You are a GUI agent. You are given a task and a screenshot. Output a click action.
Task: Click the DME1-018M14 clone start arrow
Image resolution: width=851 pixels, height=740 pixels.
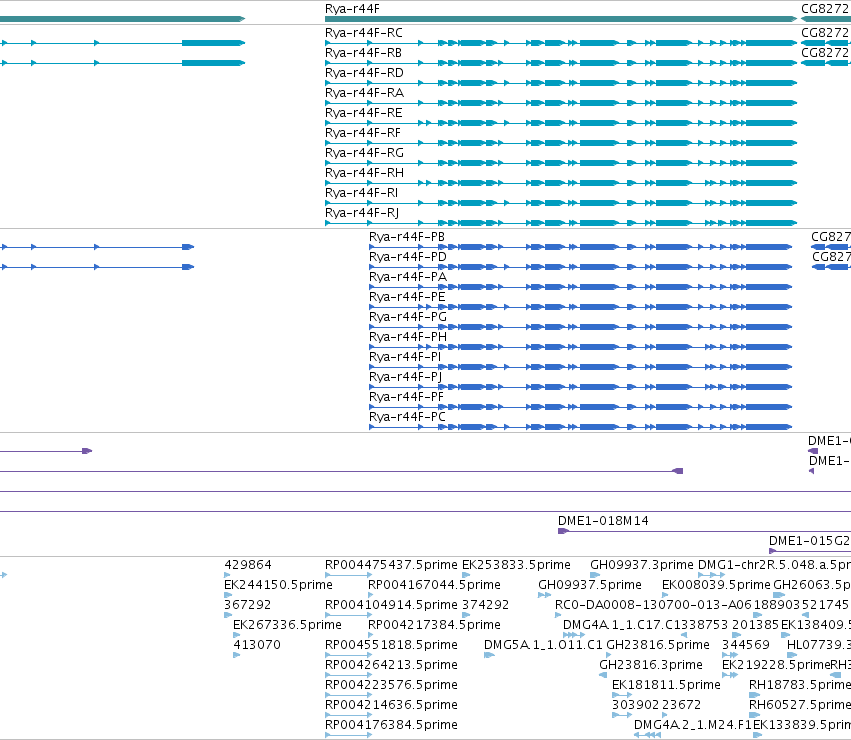pos(563,531)
